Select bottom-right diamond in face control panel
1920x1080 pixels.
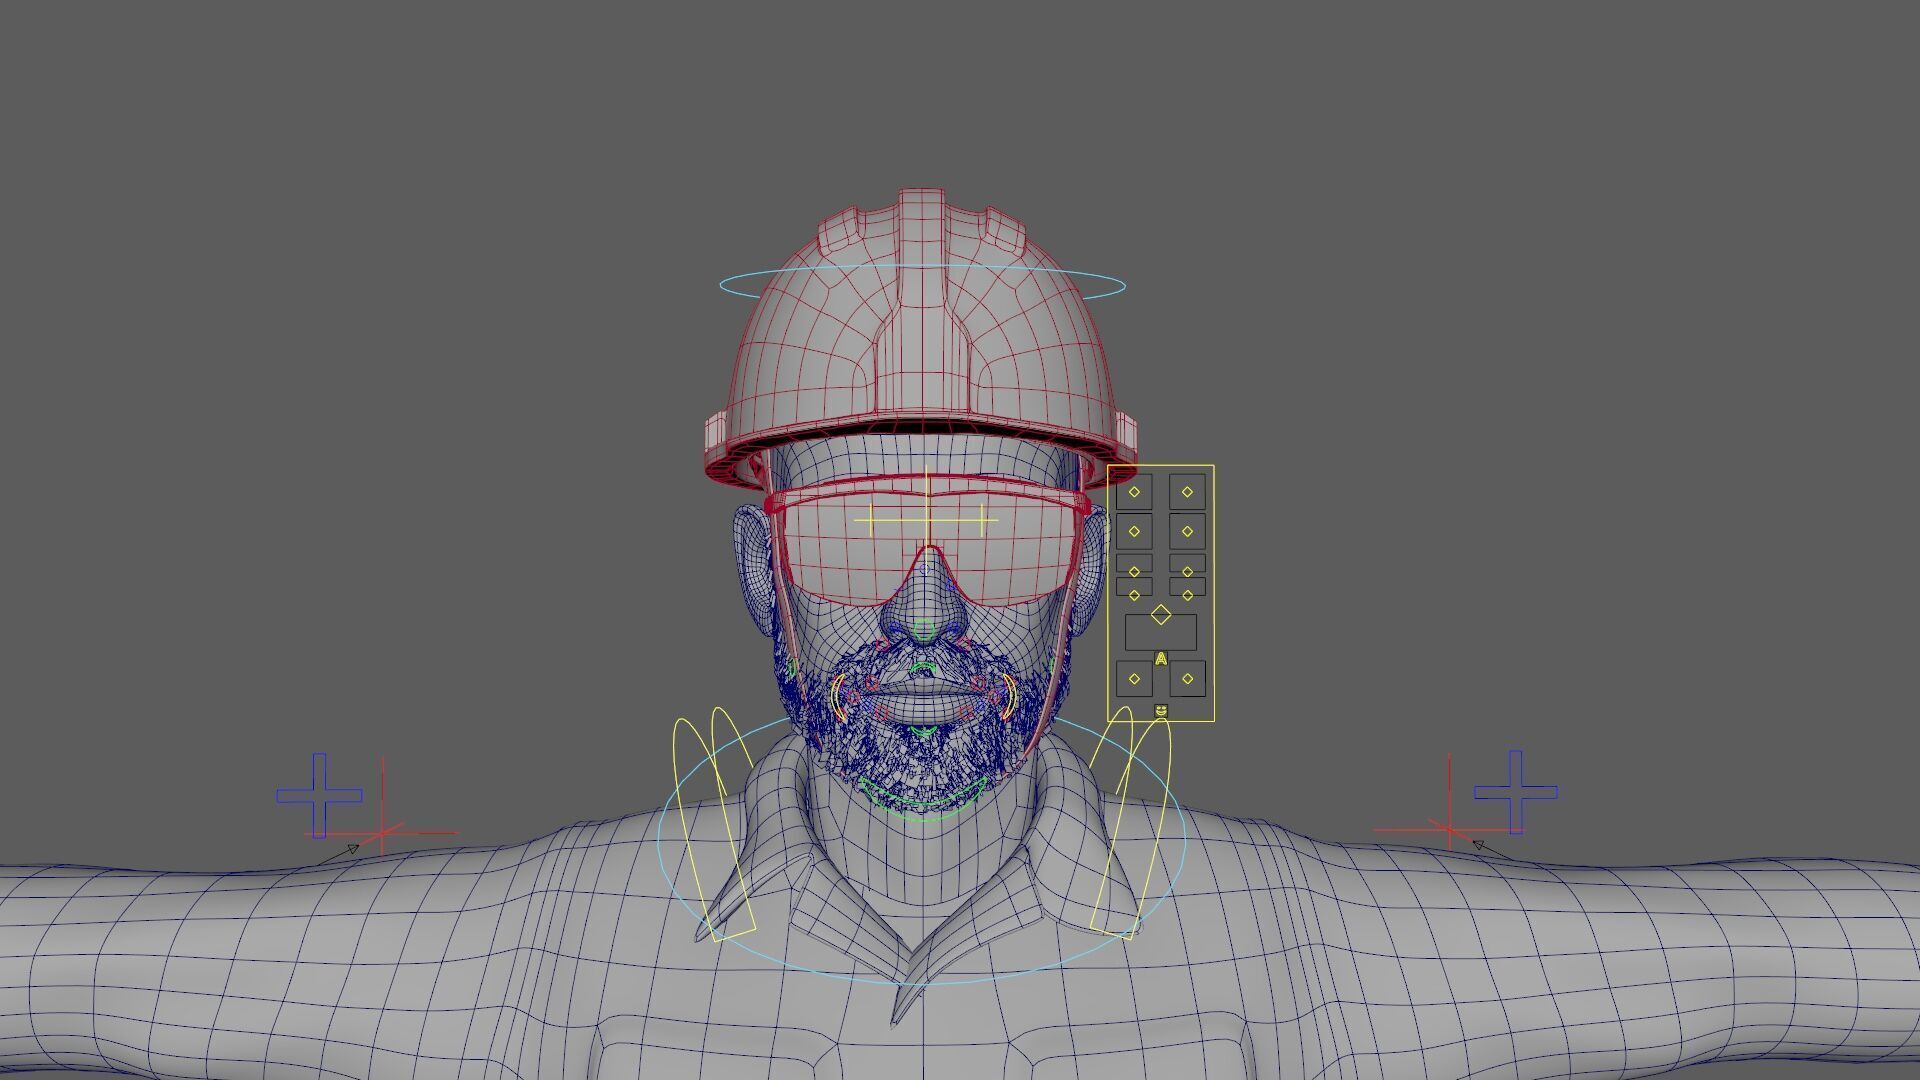[1187, 678]
